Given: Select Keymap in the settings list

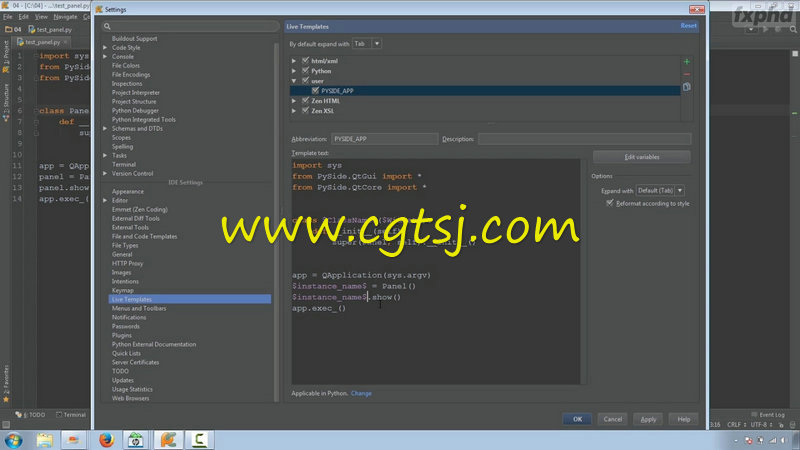Looking at the screenshot, I should coord(123,290).
